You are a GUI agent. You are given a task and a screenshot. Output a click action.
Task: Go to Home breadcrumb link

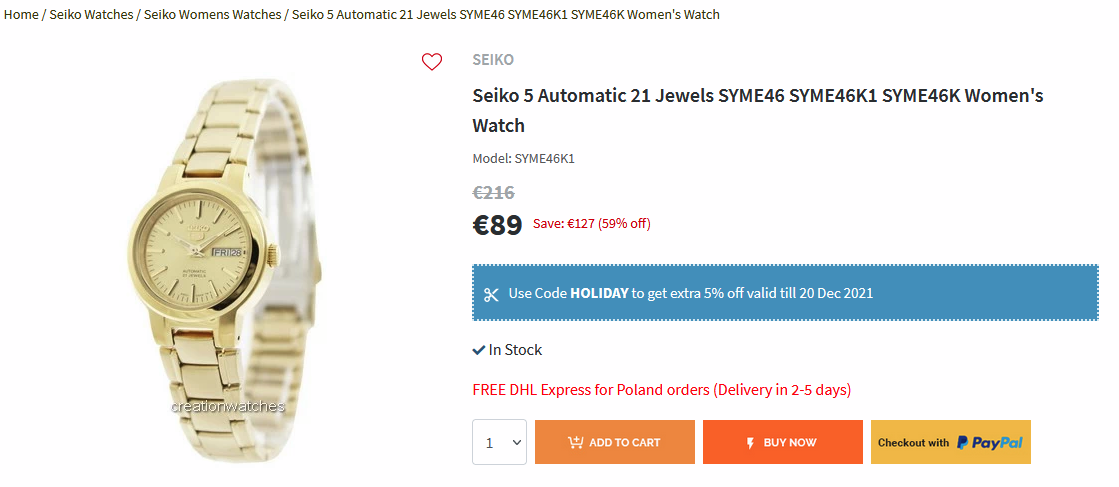[21, 15]
